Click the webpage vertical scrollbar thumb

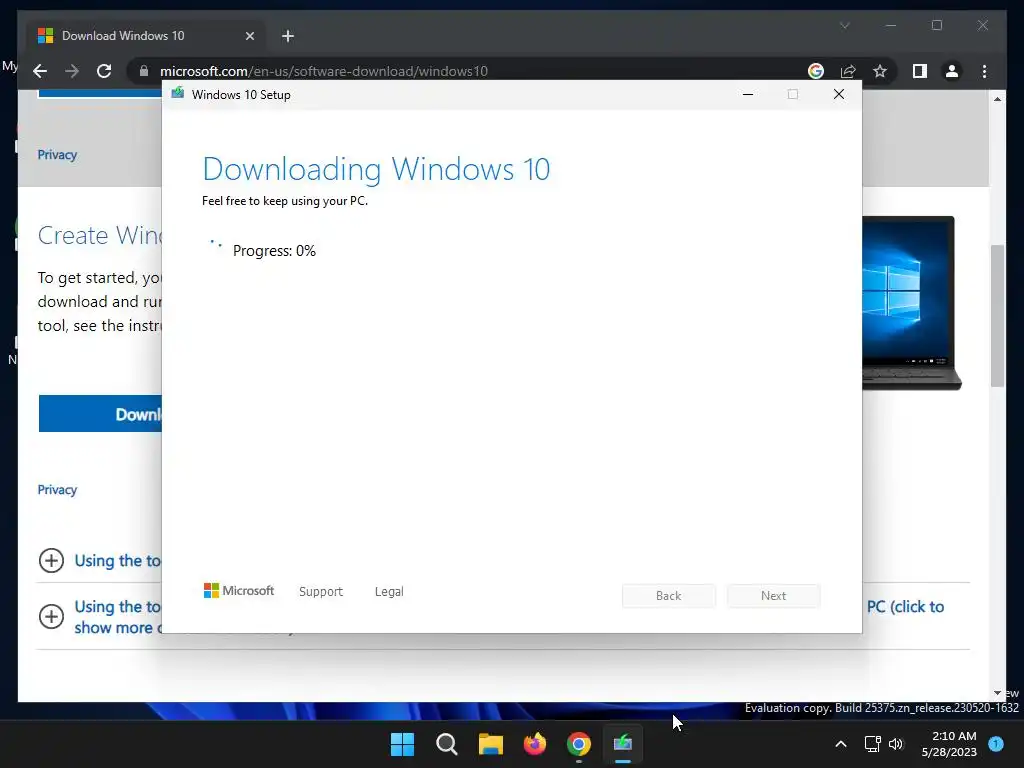(x=997, y=316)
